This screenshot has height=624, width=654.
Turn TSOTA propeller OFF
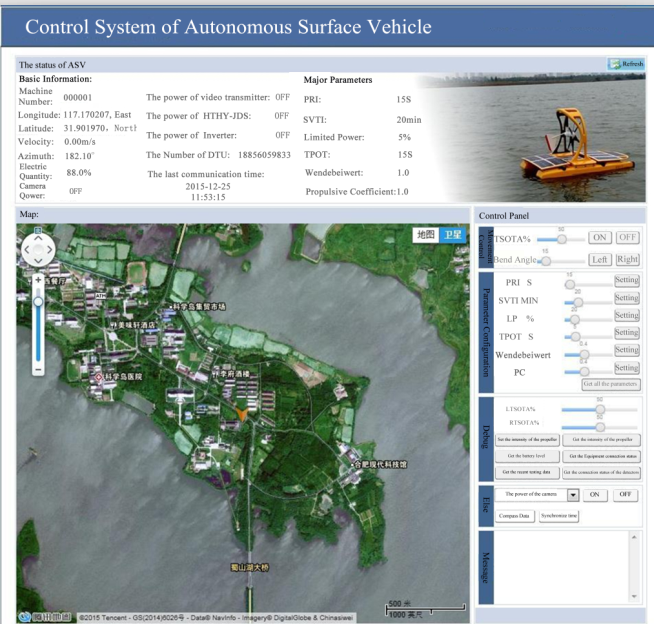point(627,238)
